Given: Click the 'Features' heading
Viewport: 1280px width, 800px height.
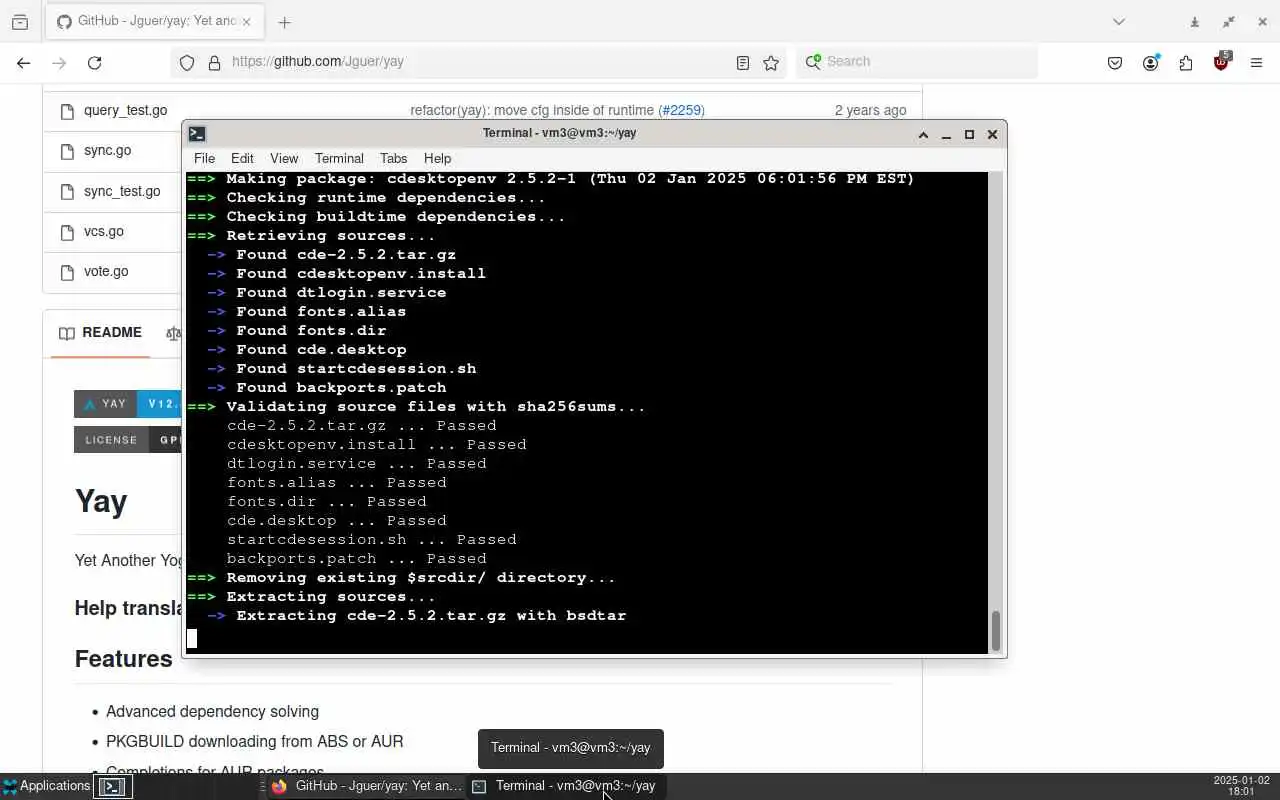Looking at the screenshot, I should pos(123,659).
